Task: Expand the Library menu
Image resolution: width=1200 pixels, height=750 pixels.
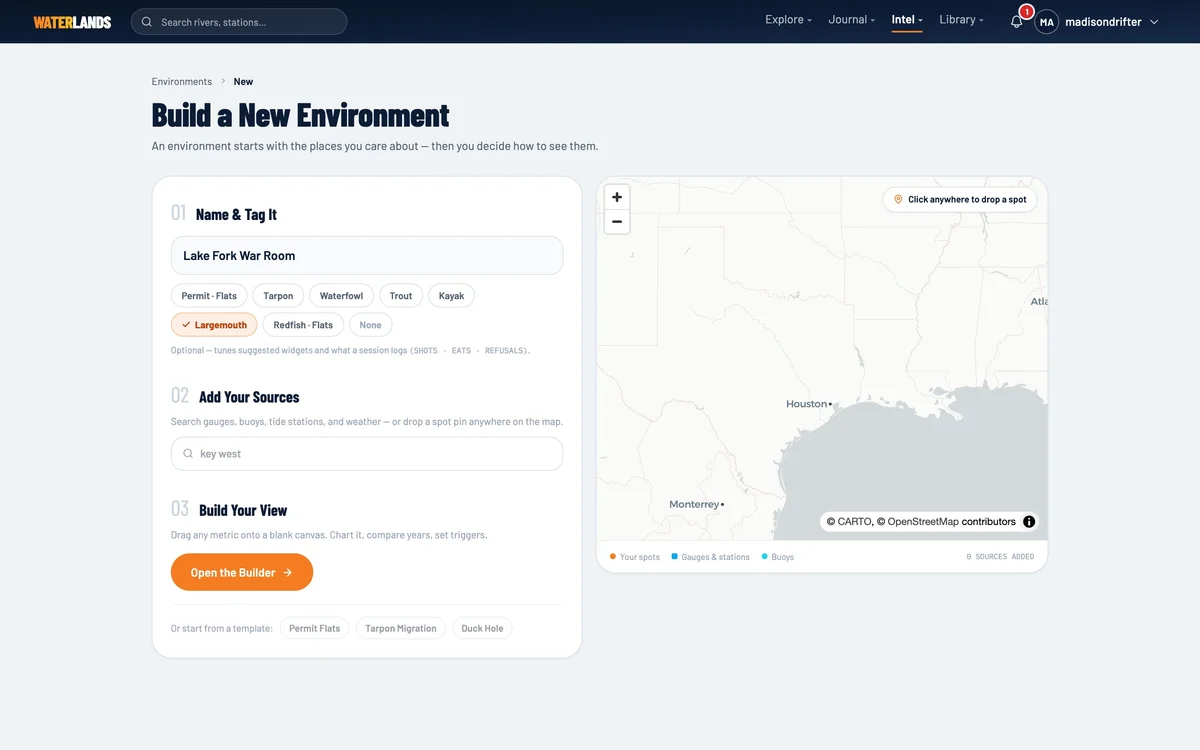Action: [x=961, y=20]
